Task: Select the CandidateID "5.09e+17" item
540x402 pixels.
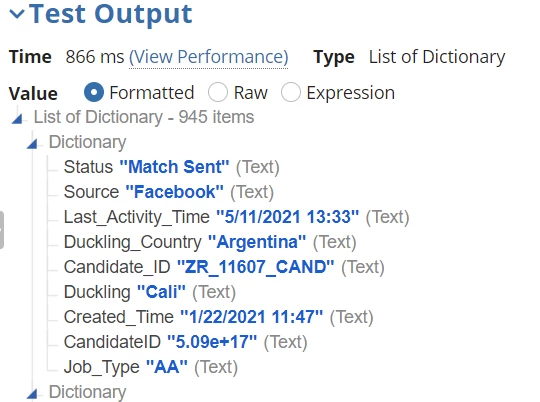Action: point(185,342)
